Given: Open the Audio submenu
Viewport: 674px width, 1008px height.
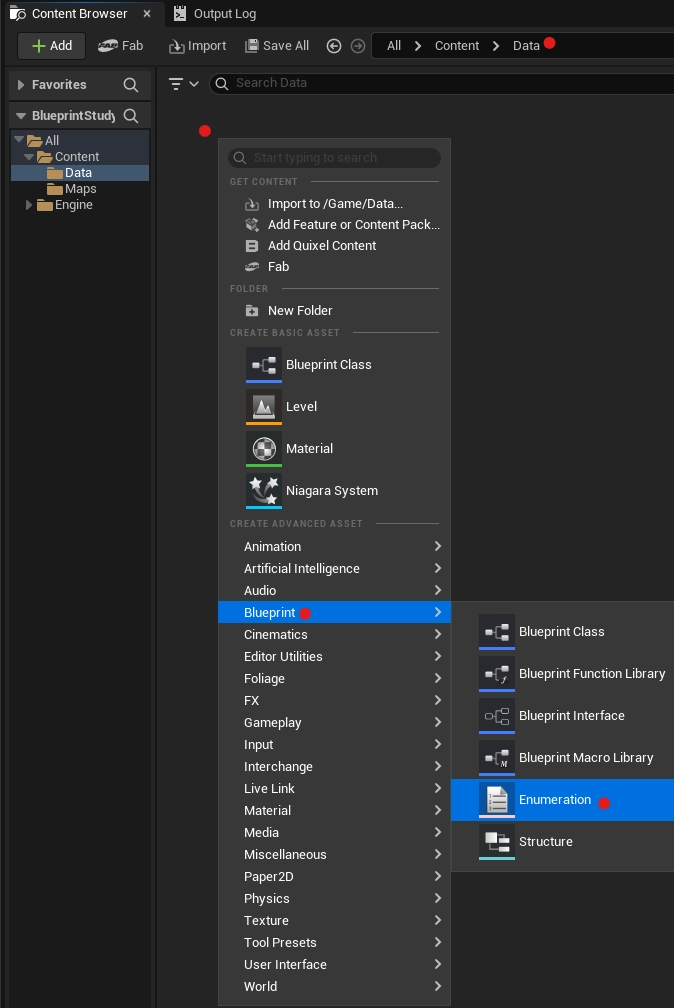Looking at the screenshot, I should (x=334, y=590).
